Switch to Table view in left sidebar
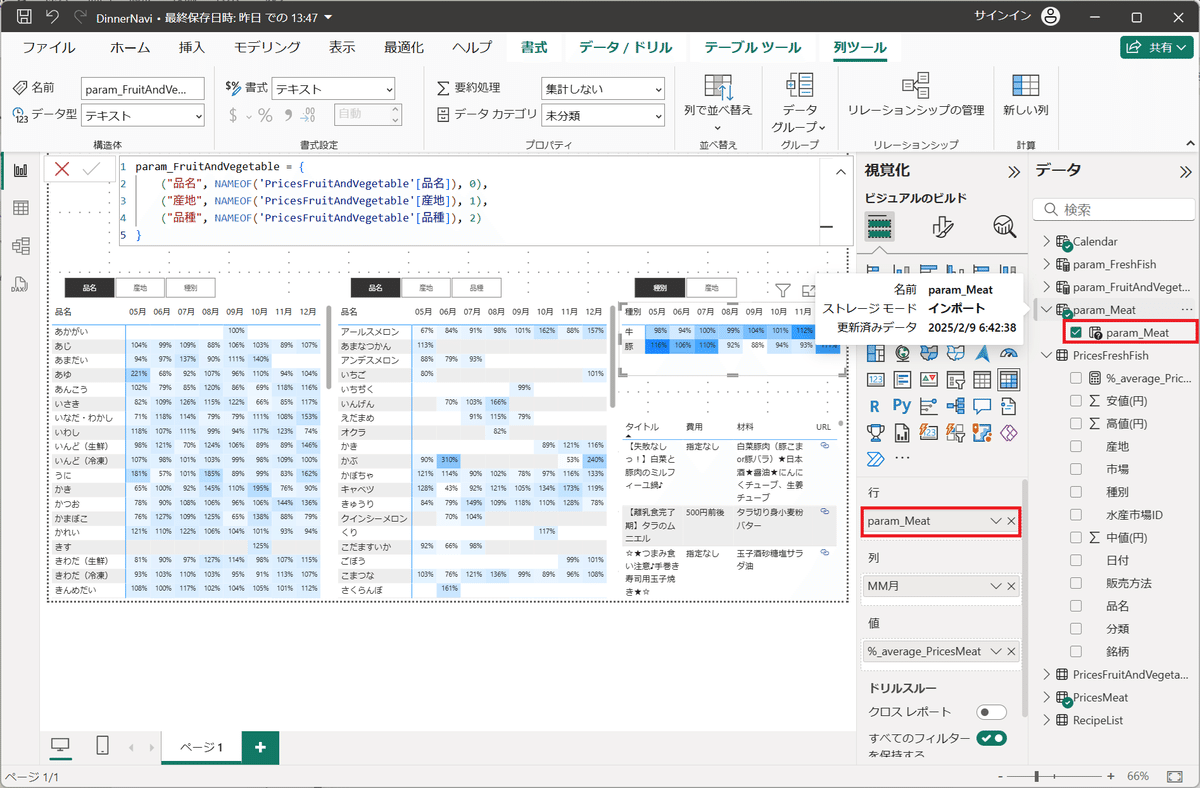The width and height of the screenshot is (1200, 788). tap(20, 208)
